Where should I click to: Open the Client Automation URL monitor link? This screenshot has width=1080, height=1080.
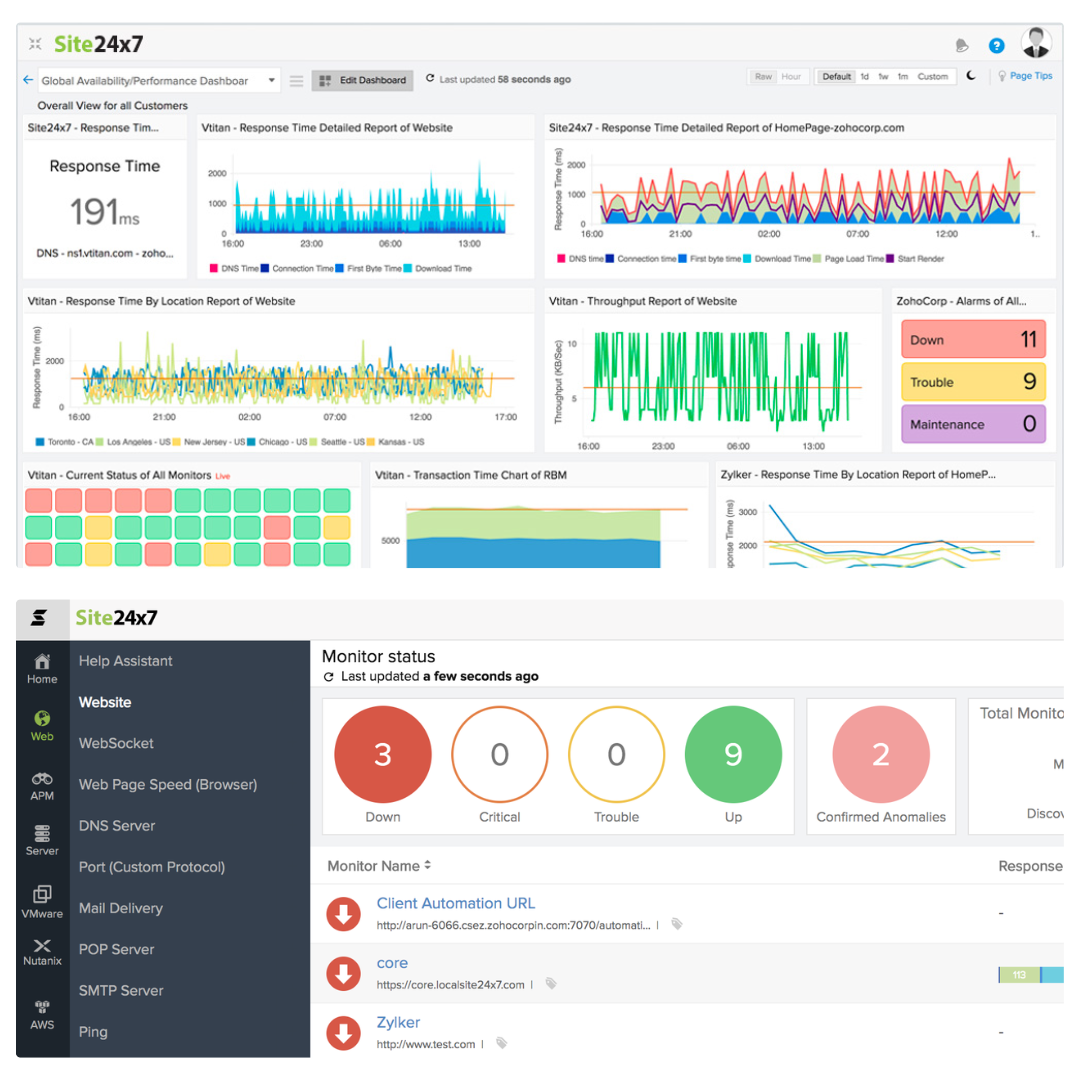click(455, 903)
